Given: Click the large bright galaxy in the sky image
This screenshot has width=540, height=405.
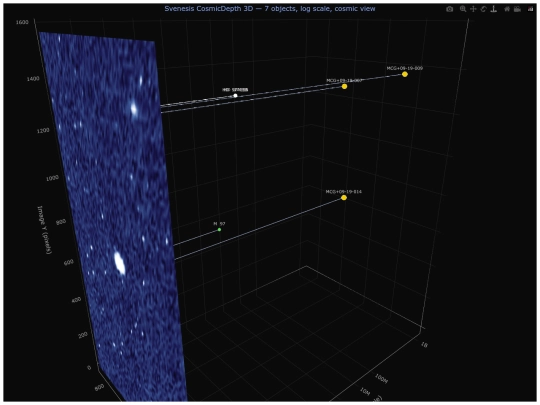Looking at the screenshot, I should point(120,263).
